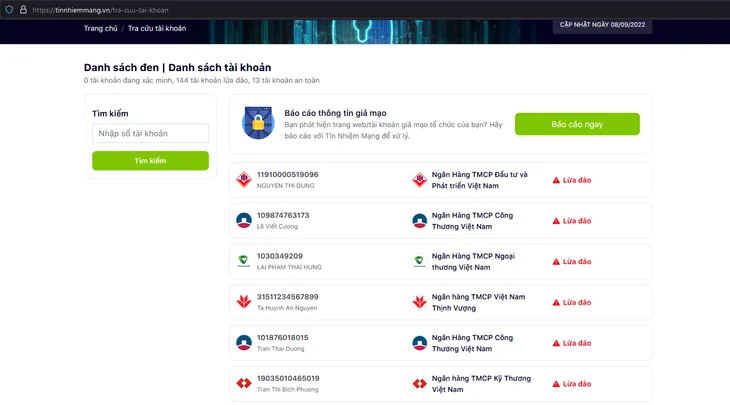Click account number 1030349209
Screen dimensions: 730x405
[280, 256]
